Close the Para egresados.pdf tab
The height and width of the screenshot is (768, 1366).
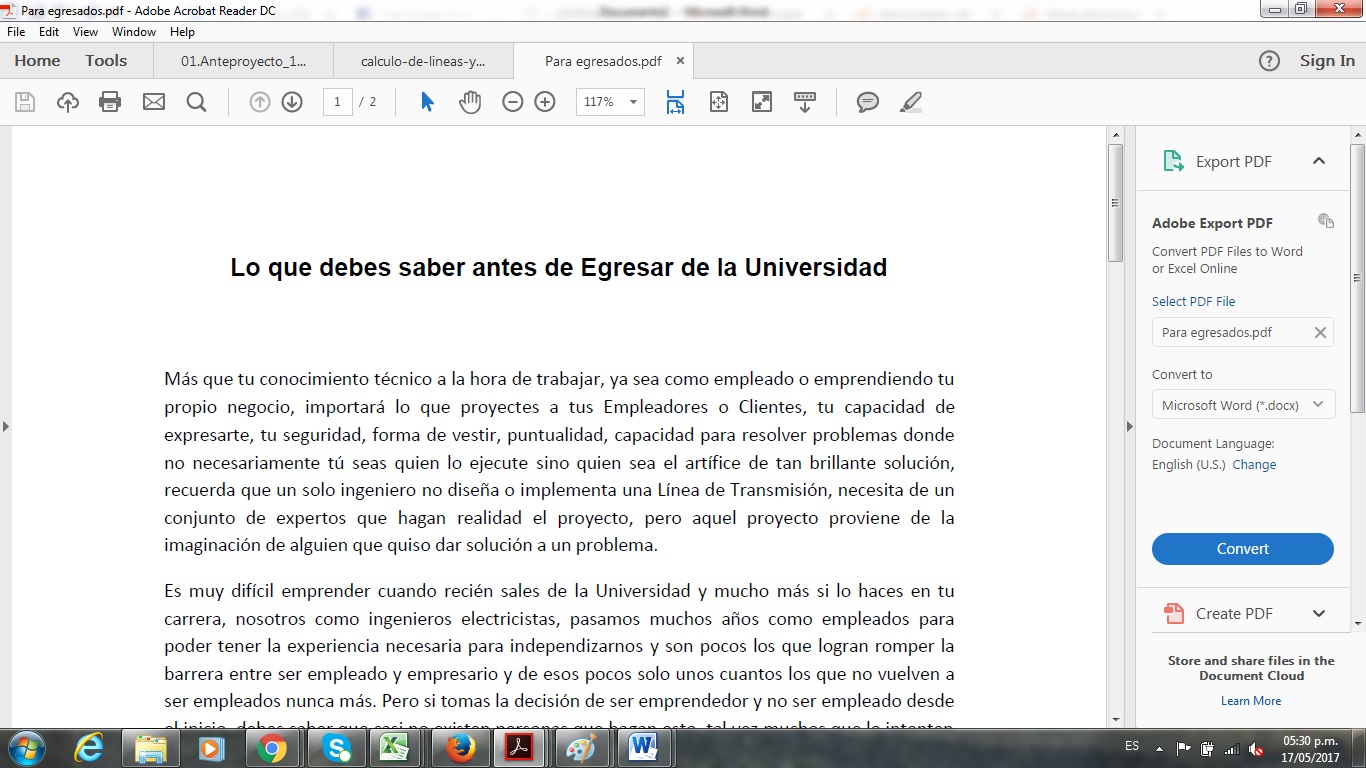pos(681,61)
